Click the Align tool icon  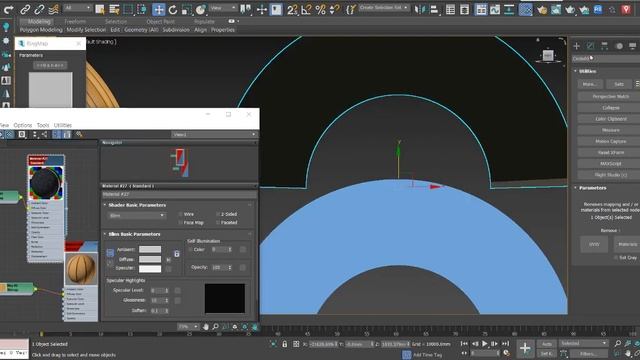(434, 9)
